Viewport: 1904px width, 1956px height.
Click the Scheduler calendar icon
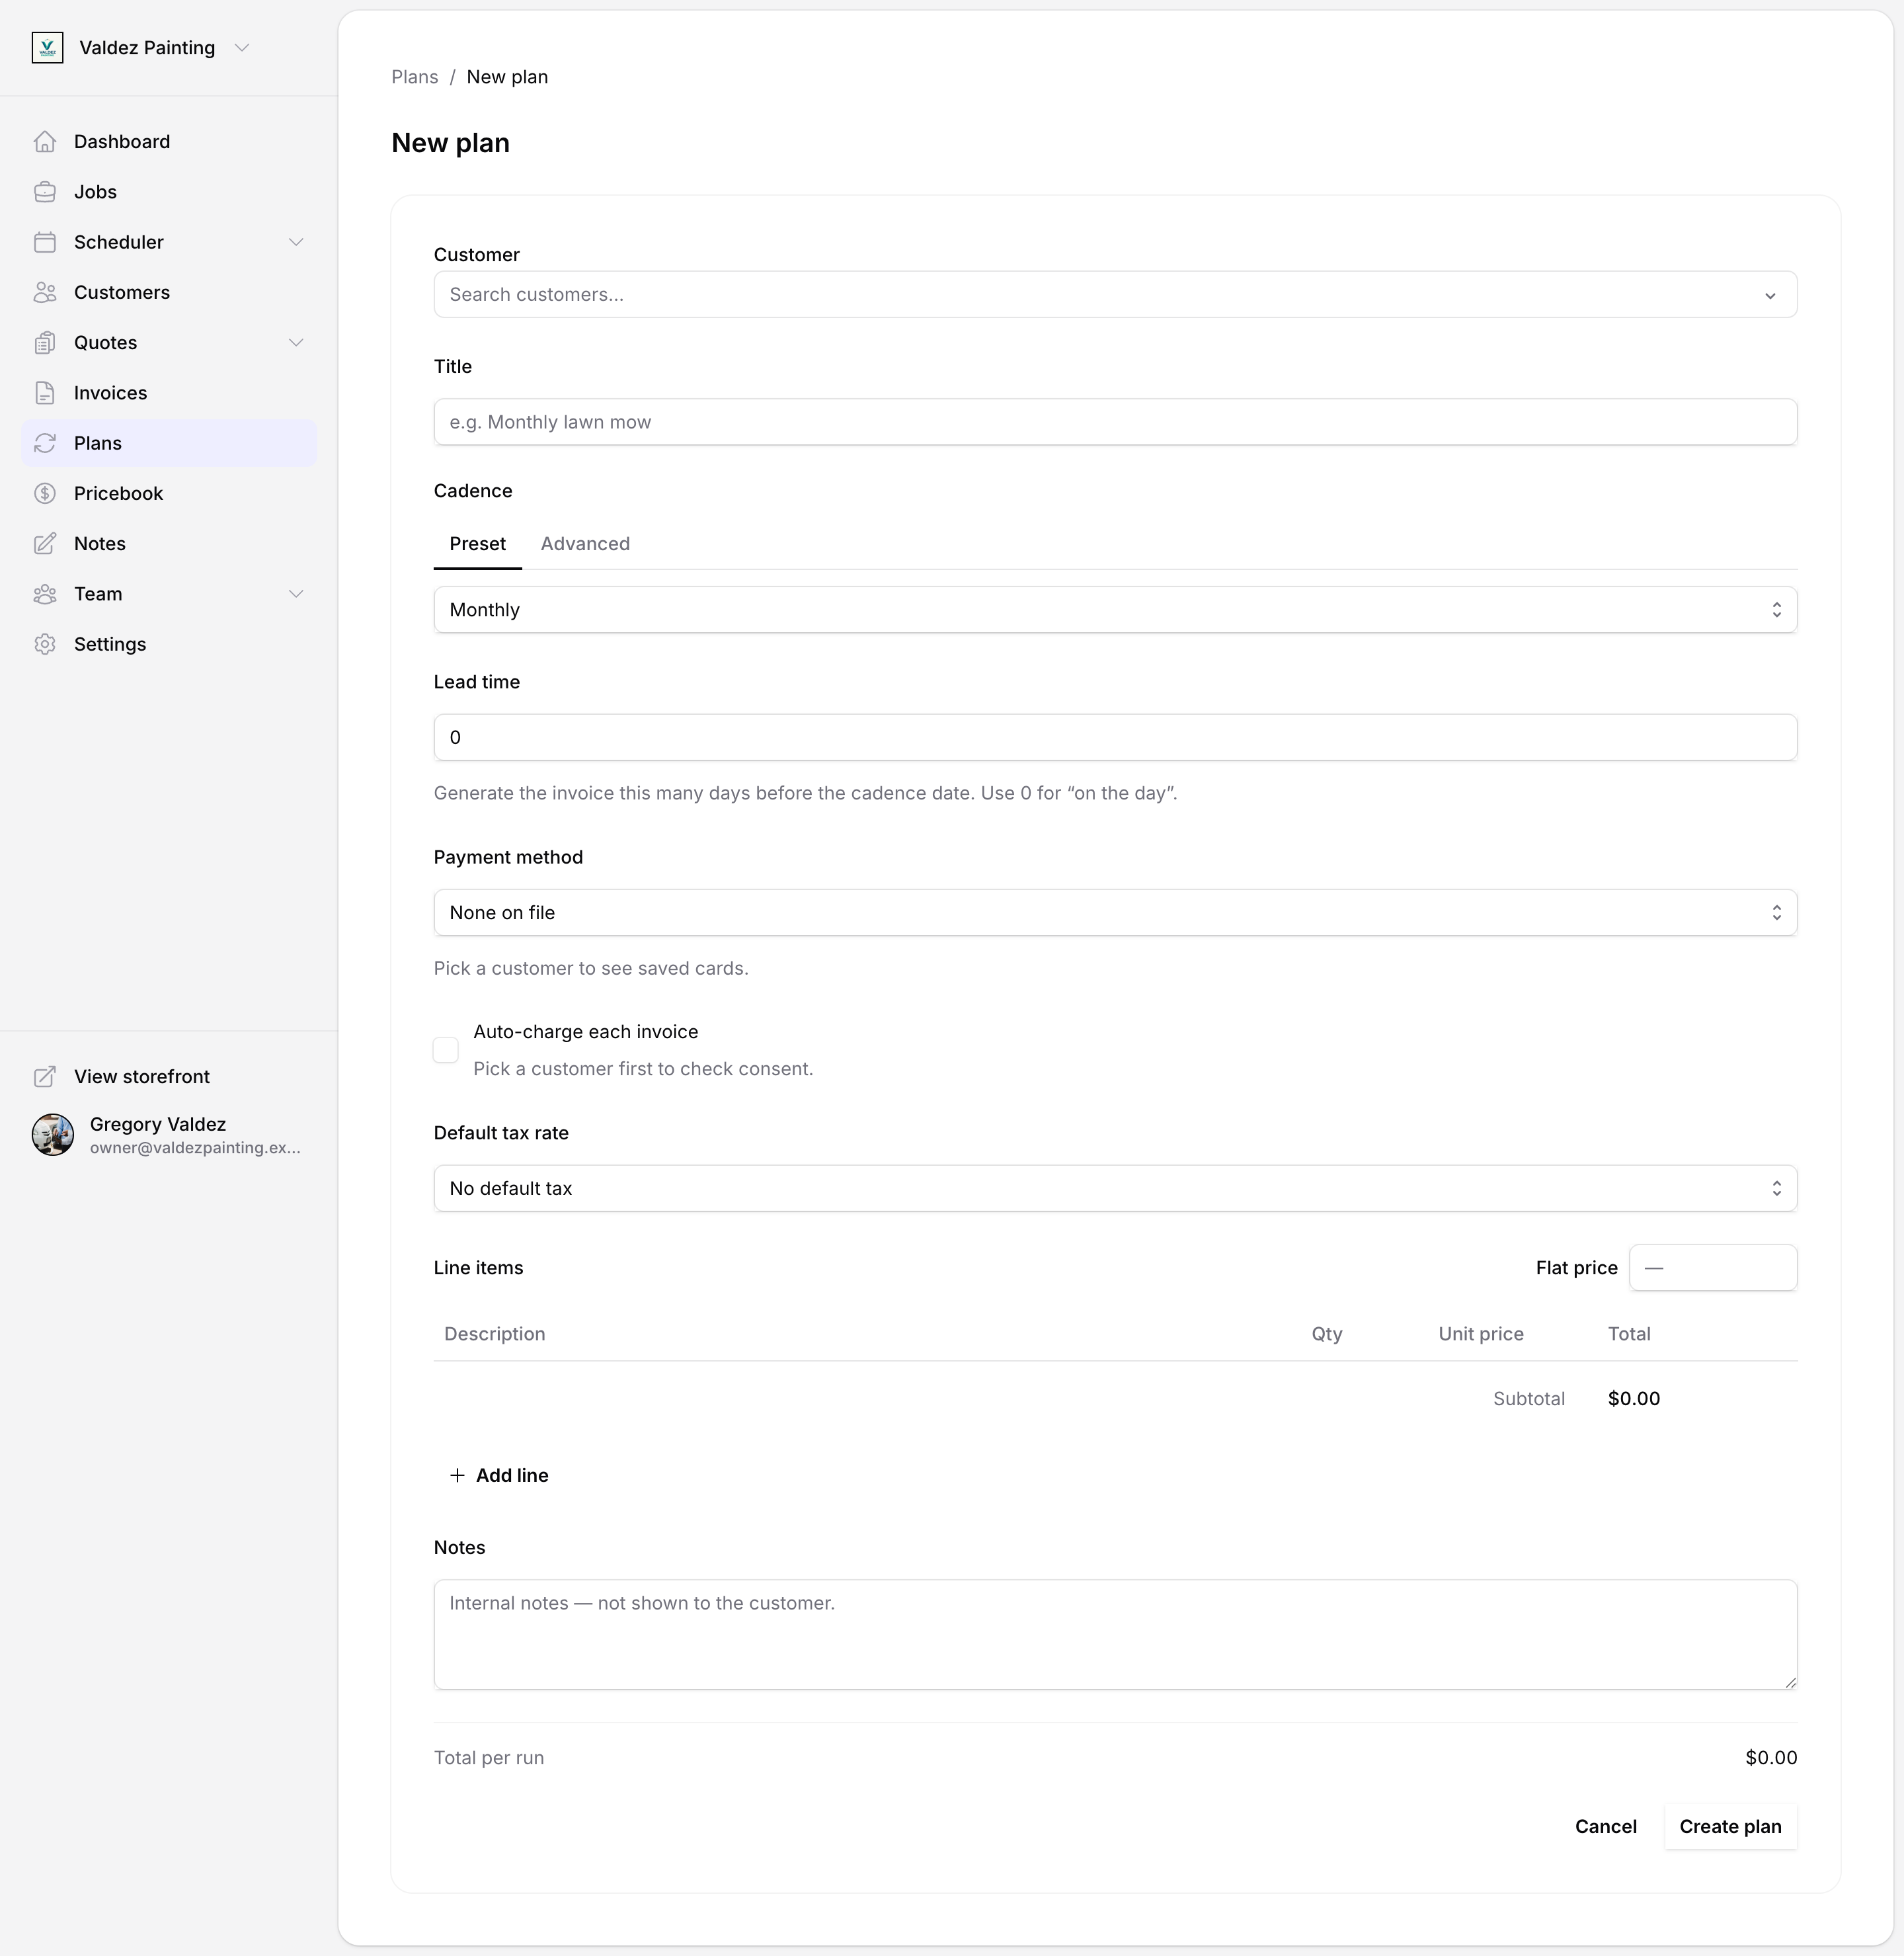click(45, 242)
